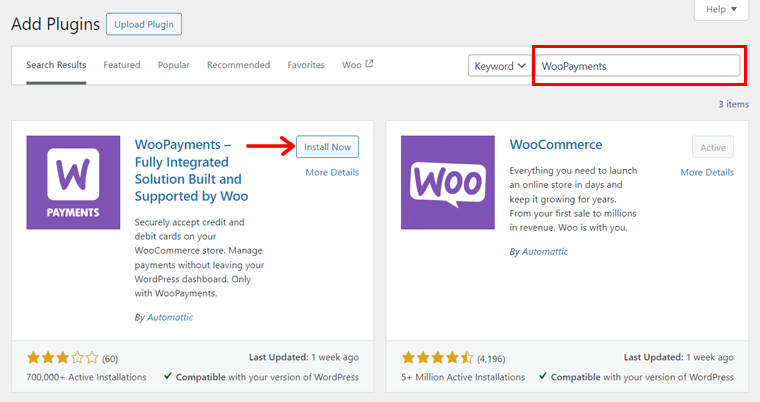Viewport: 760px width, 402px height.
Task: Open More Details for WooCommerce
Action: [707, 172]
